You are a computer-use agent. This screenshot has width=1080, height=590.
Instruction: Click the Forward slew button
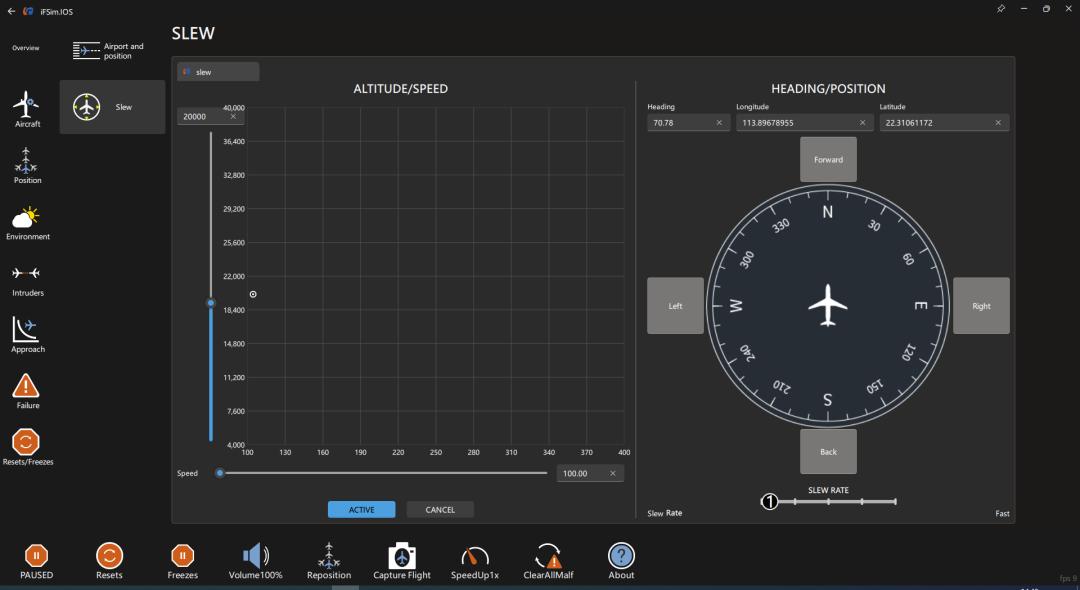tap(828, 160)
